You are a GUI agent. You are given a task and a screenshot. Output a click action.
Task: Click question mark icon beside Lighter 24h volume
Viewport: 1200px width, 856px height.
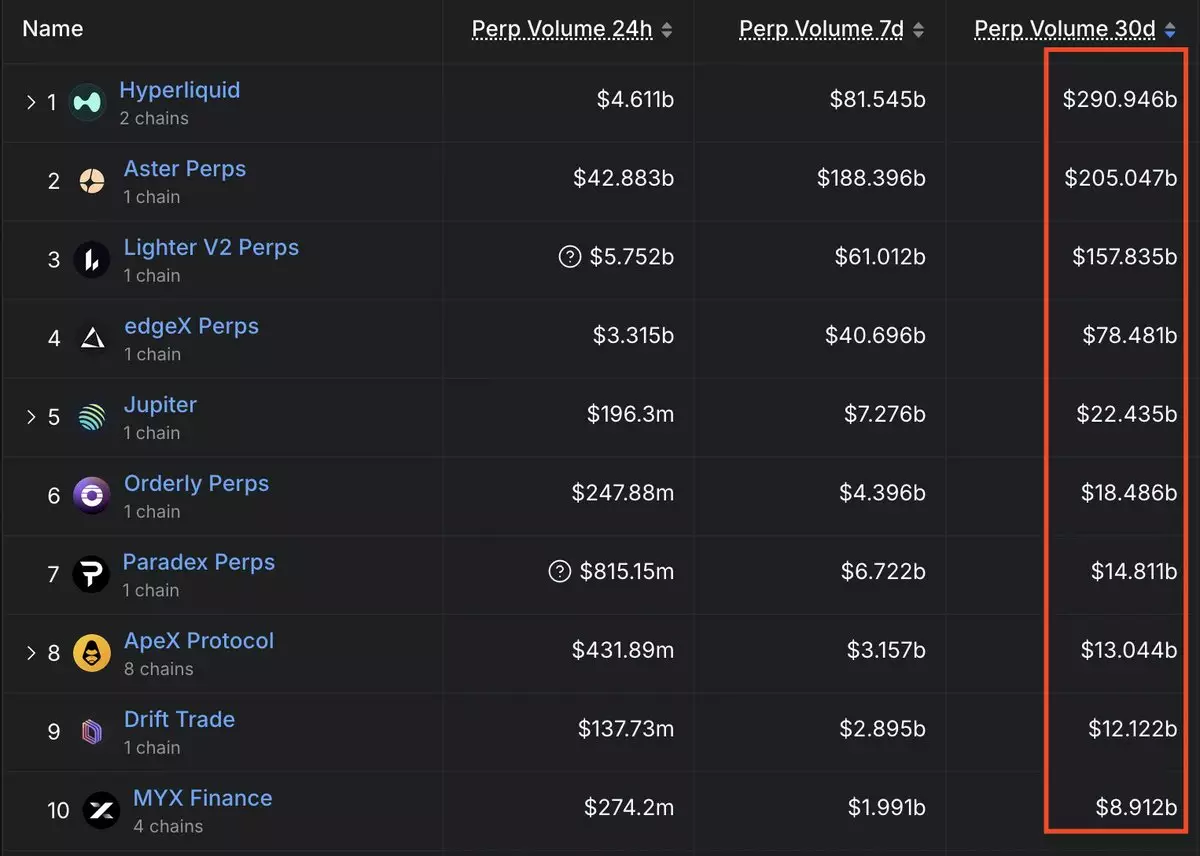pyautogui.click(x=569, y=257)
